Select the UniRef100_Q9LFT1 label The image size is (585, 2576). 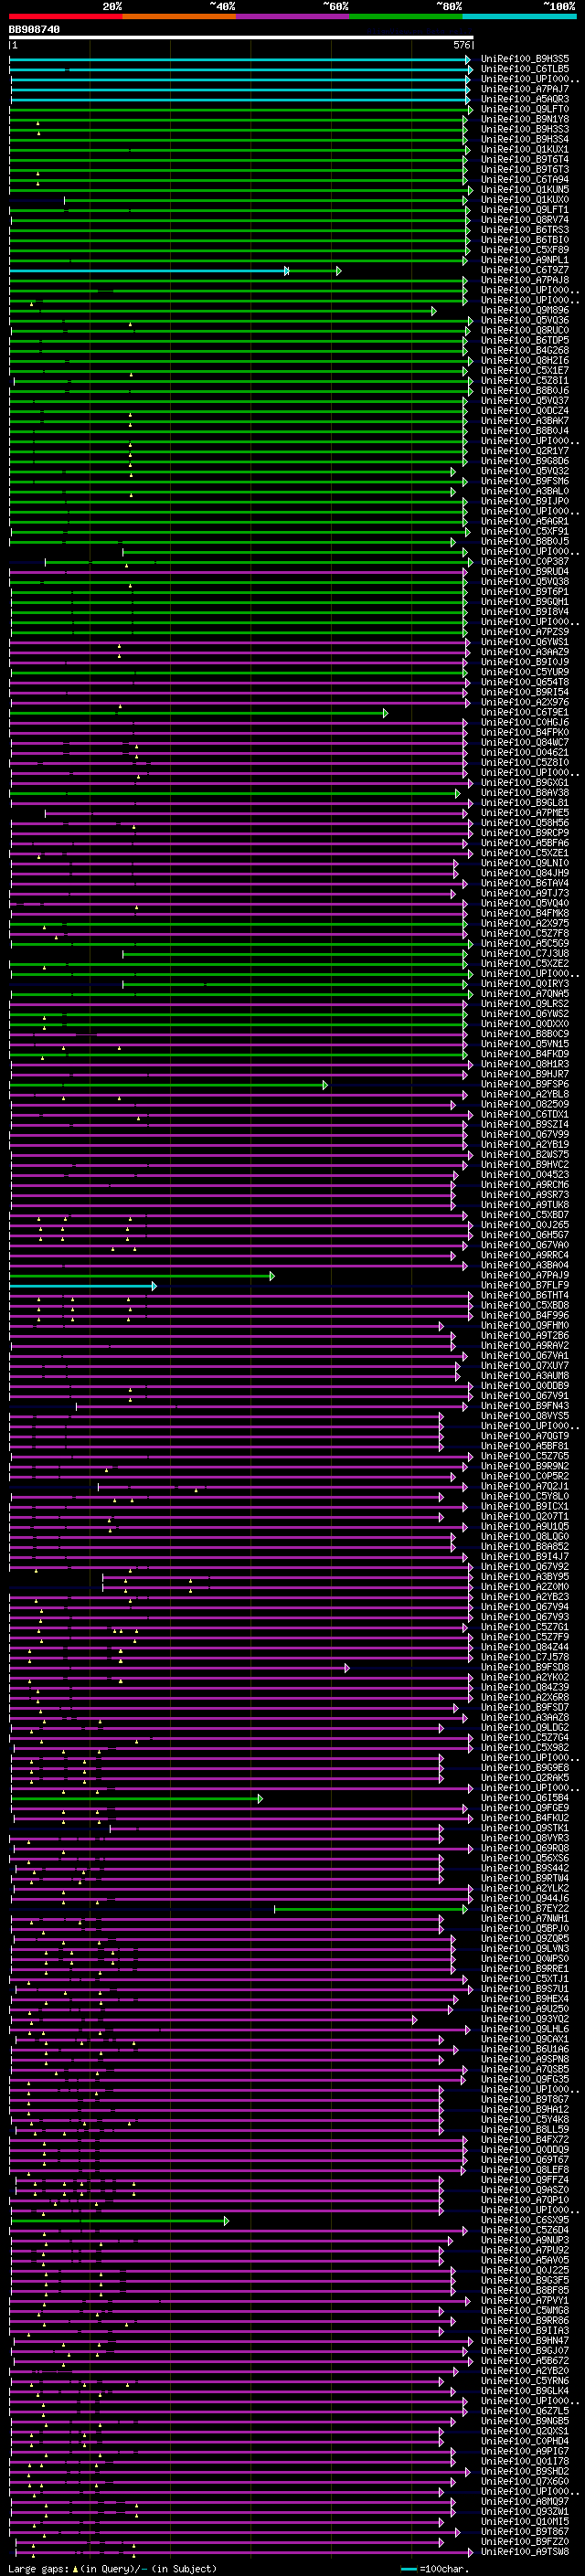pos(525,210)
